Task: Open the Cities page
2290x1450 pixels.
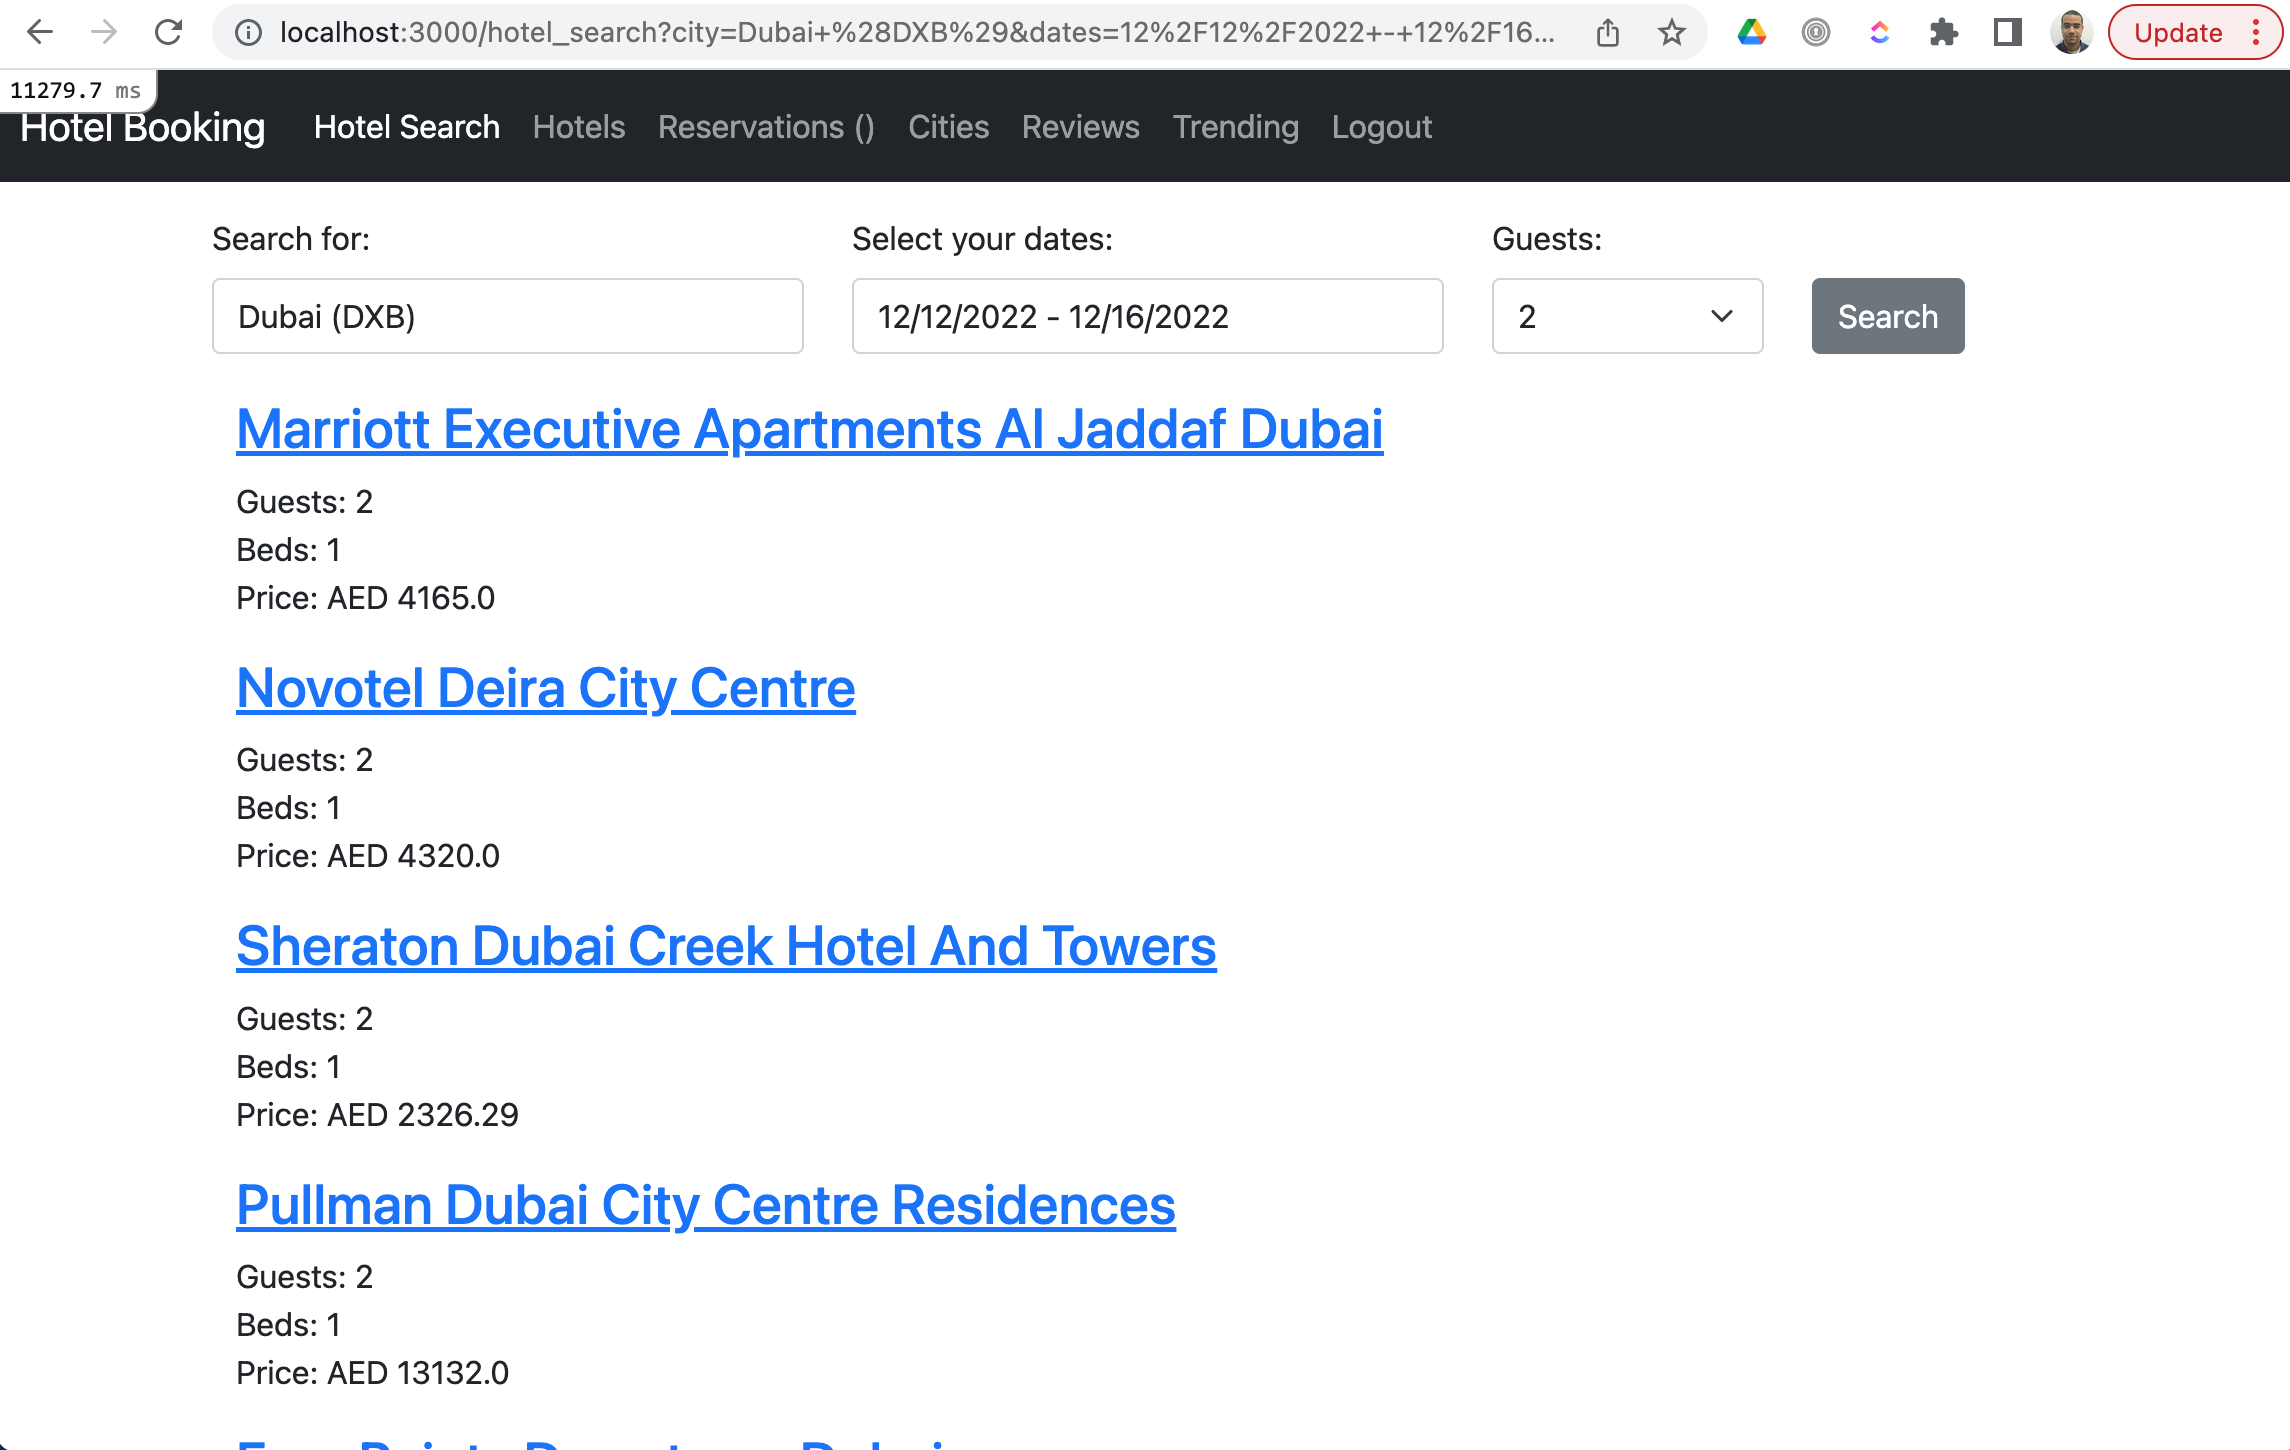Action: click(948, 127)
